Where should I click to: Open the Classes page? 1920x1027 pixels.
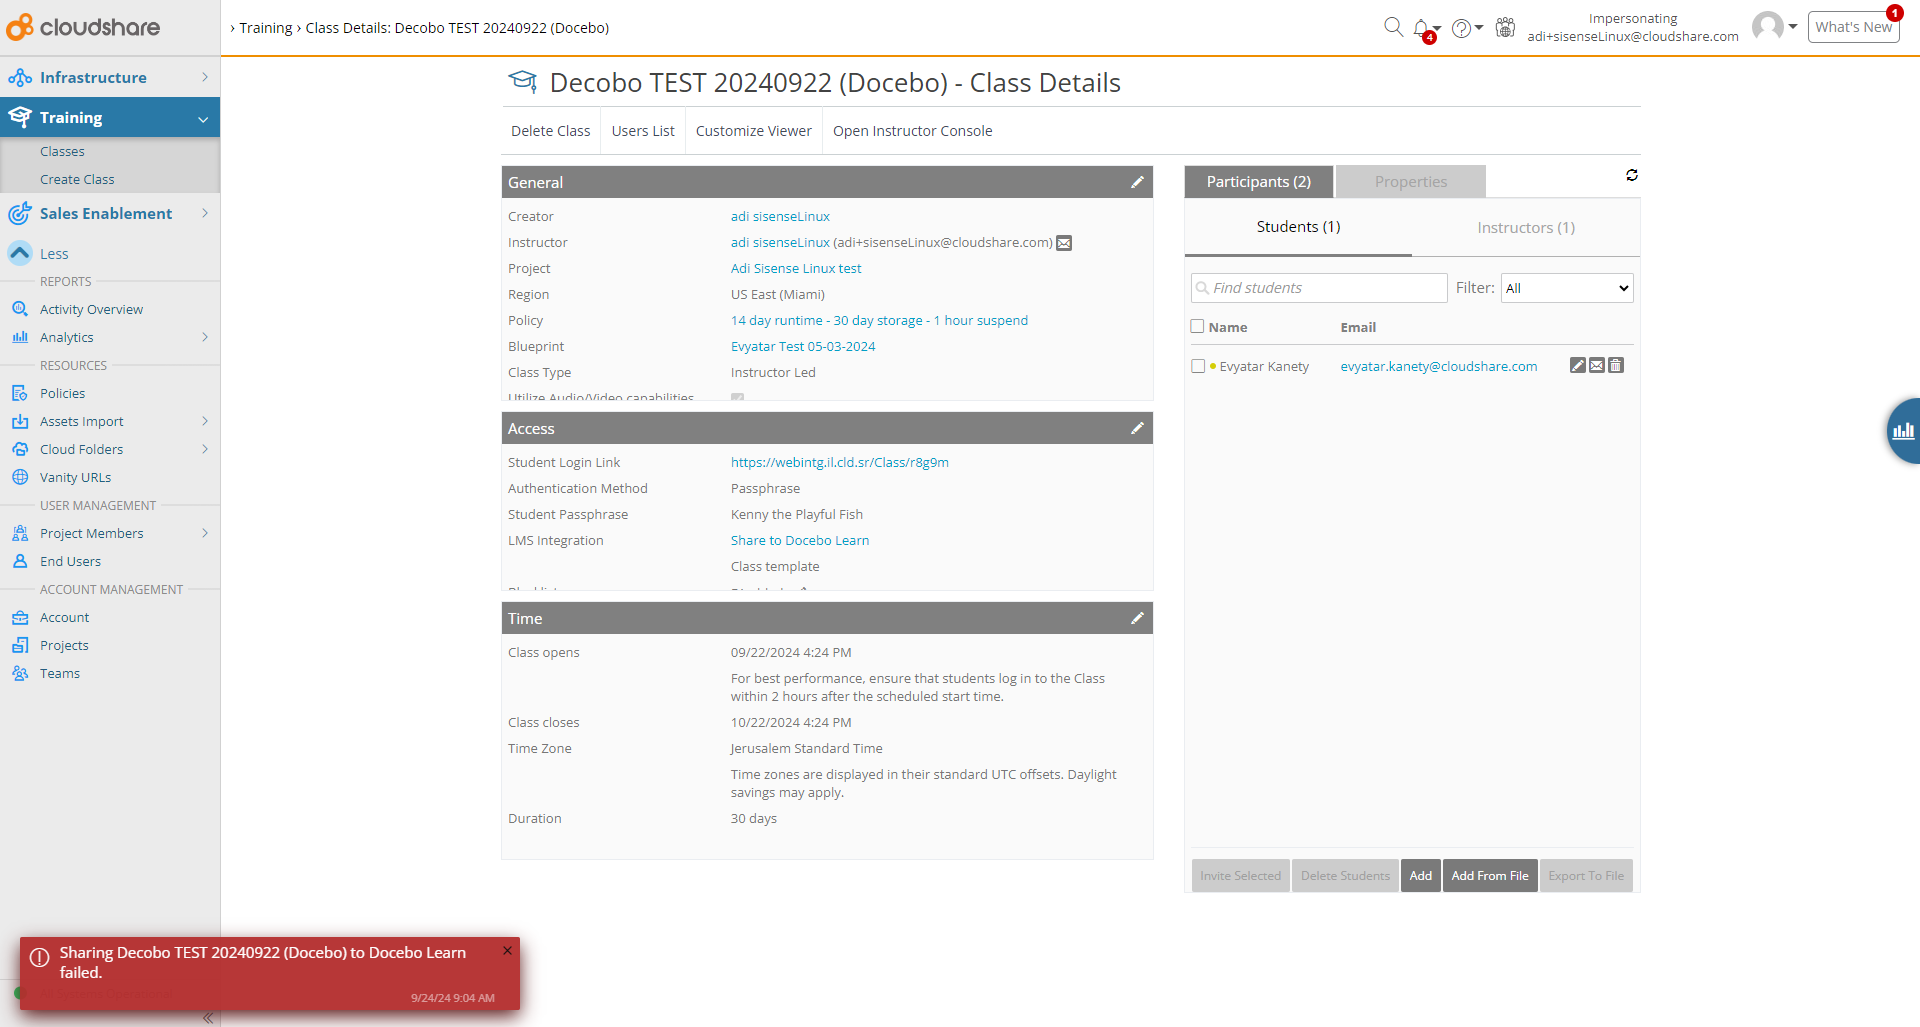62,151
